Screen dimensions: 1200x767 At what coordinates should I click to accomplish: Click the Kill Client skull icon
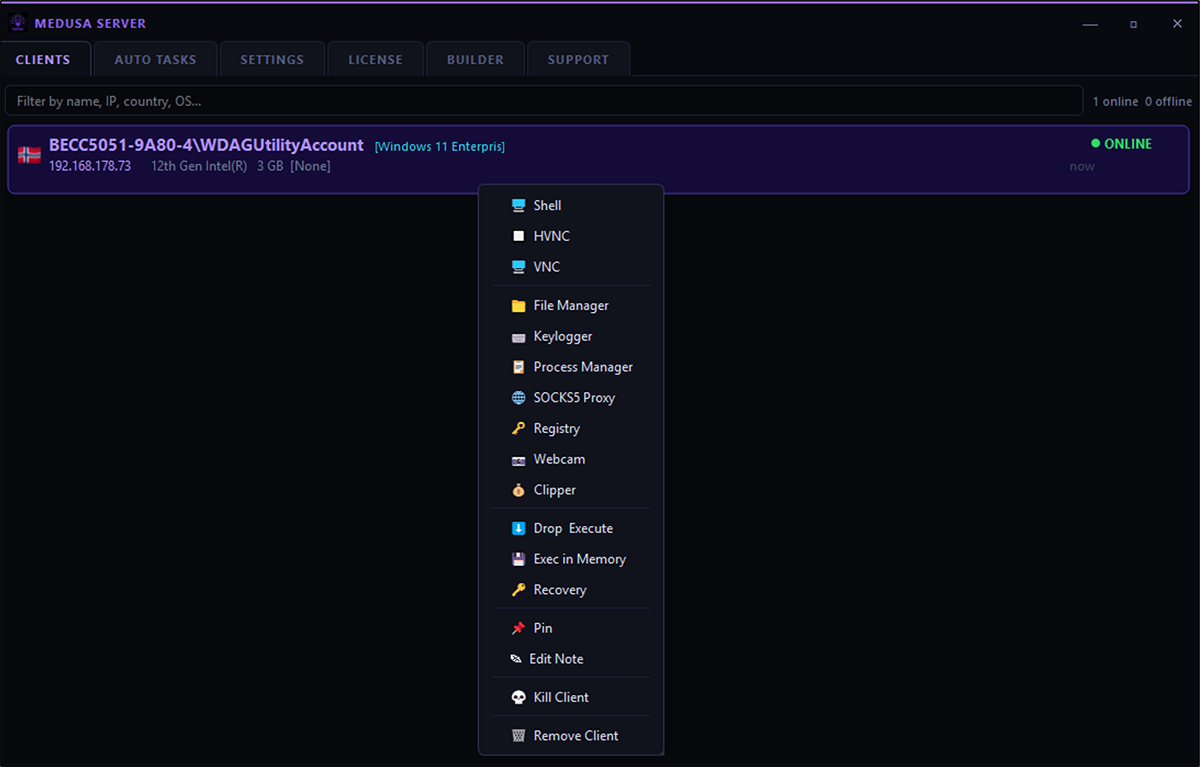coord(518,697)
